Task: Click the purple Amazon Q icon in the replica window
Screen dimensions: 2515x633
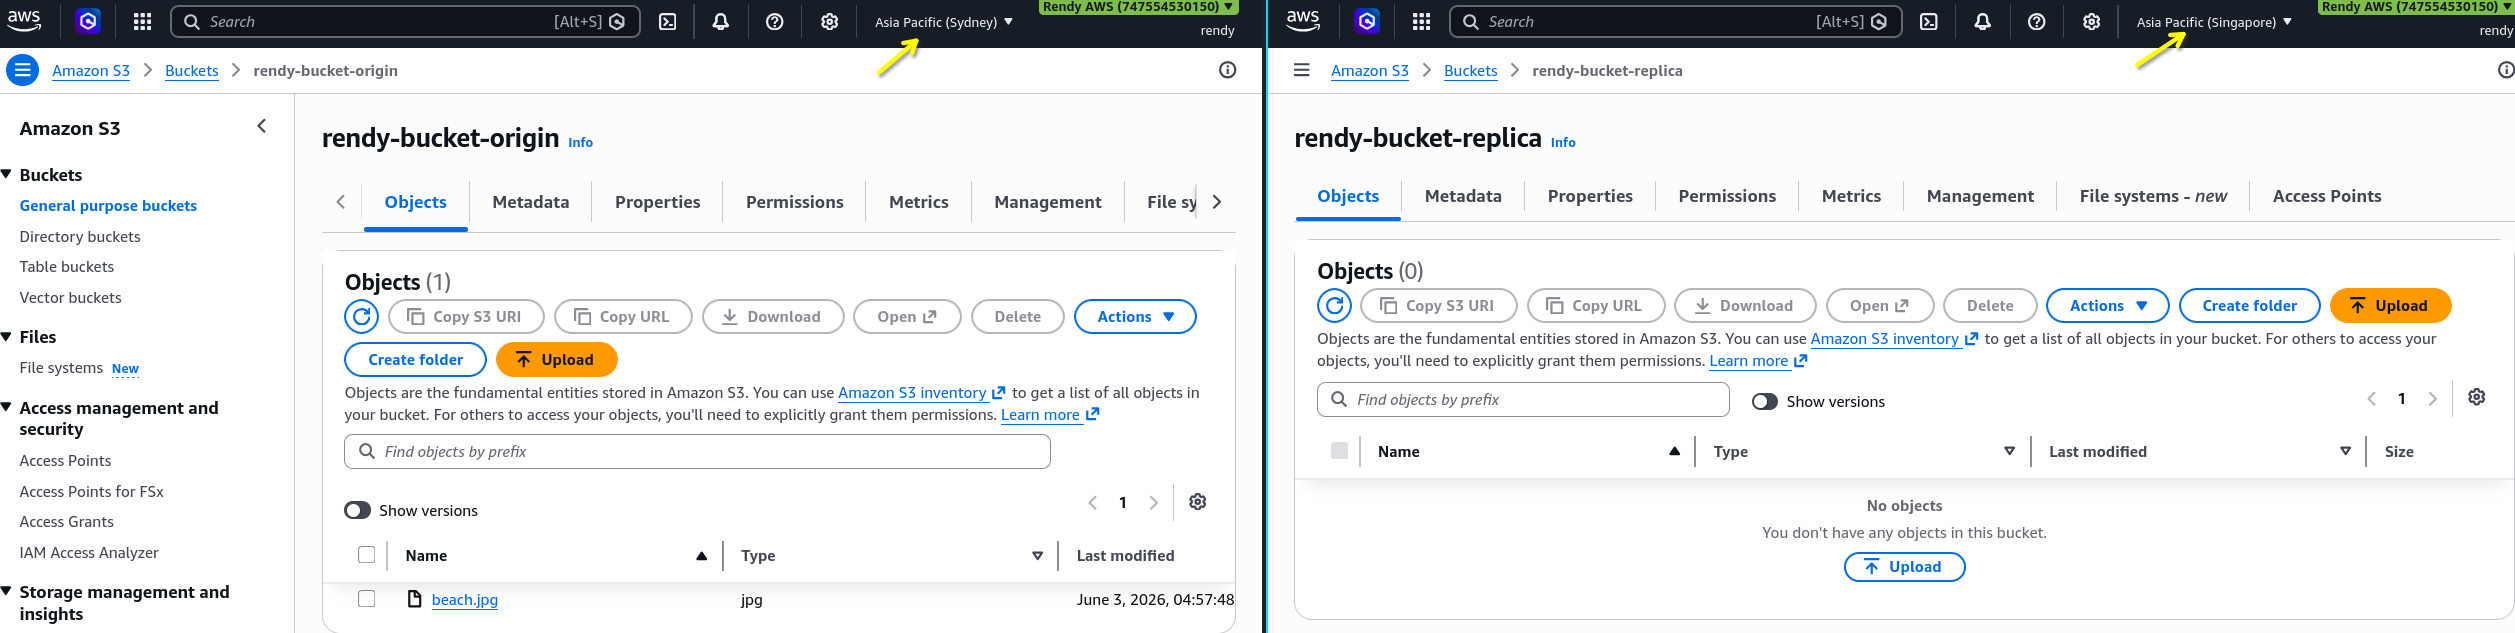Action: (x=1367, y=21)
